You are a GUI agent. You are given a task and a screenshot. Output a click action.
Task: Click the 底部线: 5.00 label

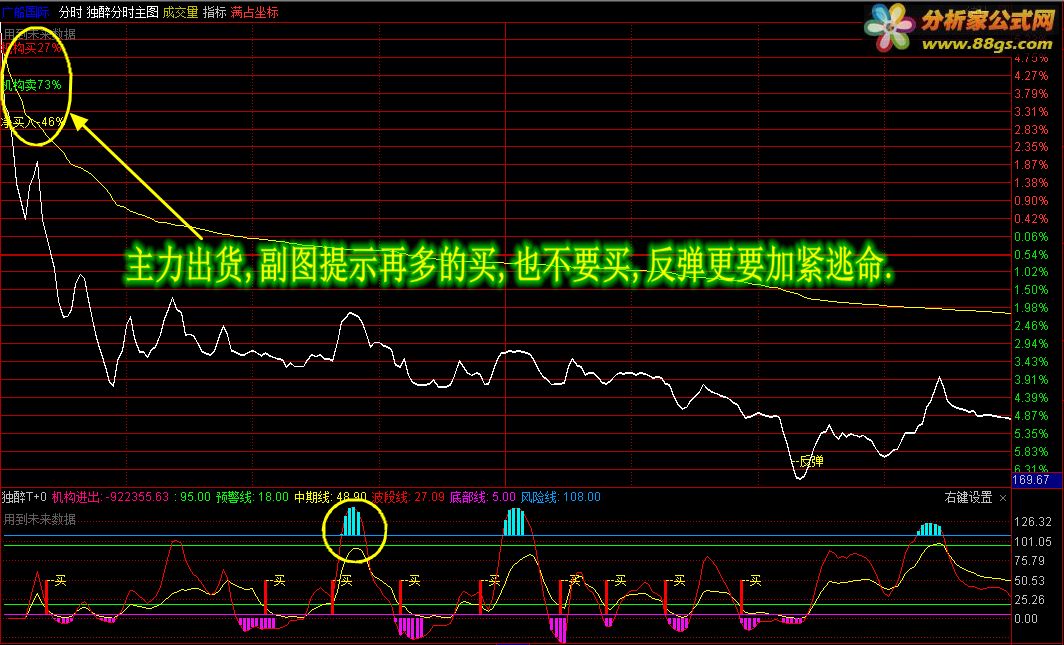pos(482,497)
